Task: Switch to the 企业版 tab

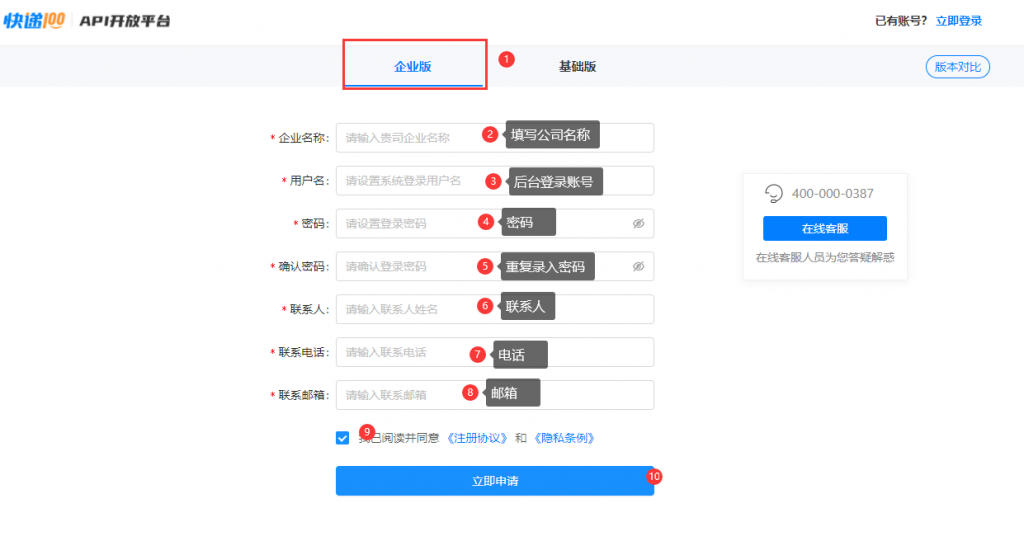Action: (413, 66)
